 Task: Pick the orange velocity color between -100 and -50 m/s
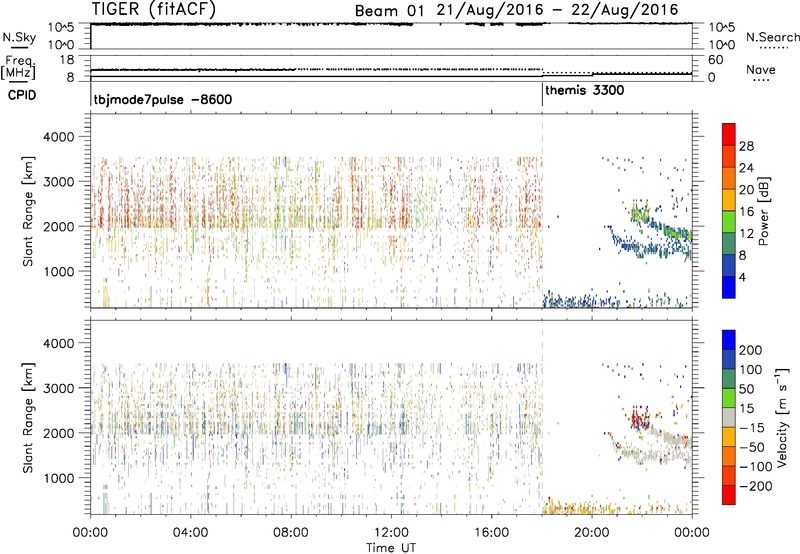click(729, 456)
